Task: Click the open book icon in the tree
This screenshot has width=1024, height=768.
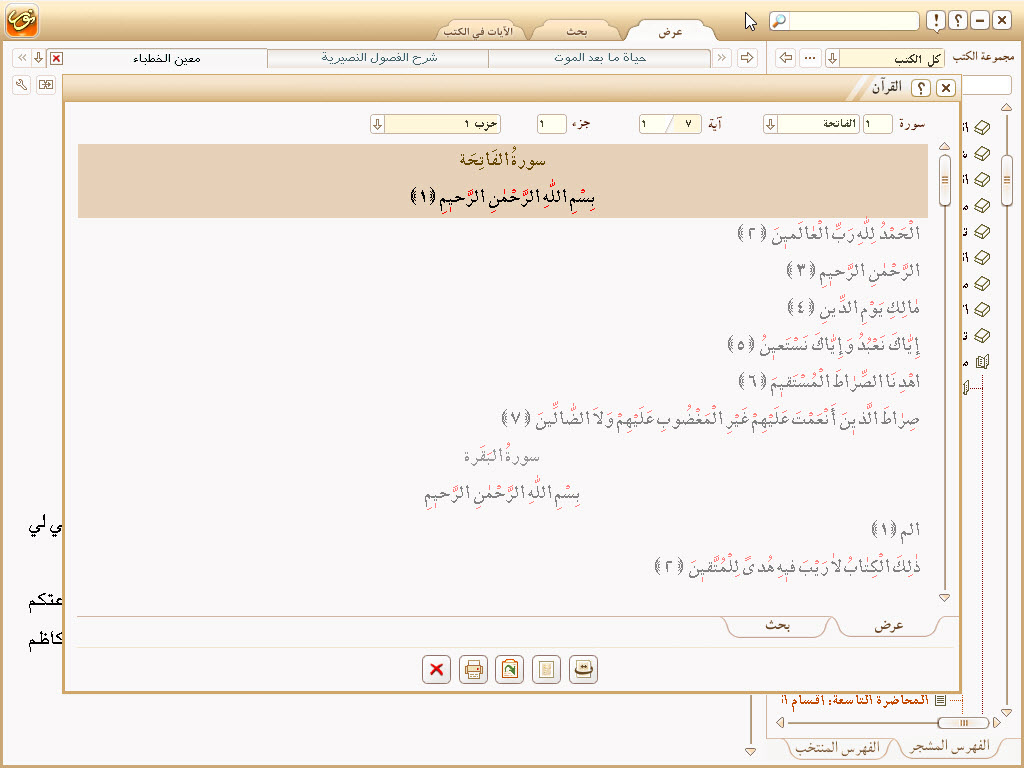Action: tap(982, 362)
